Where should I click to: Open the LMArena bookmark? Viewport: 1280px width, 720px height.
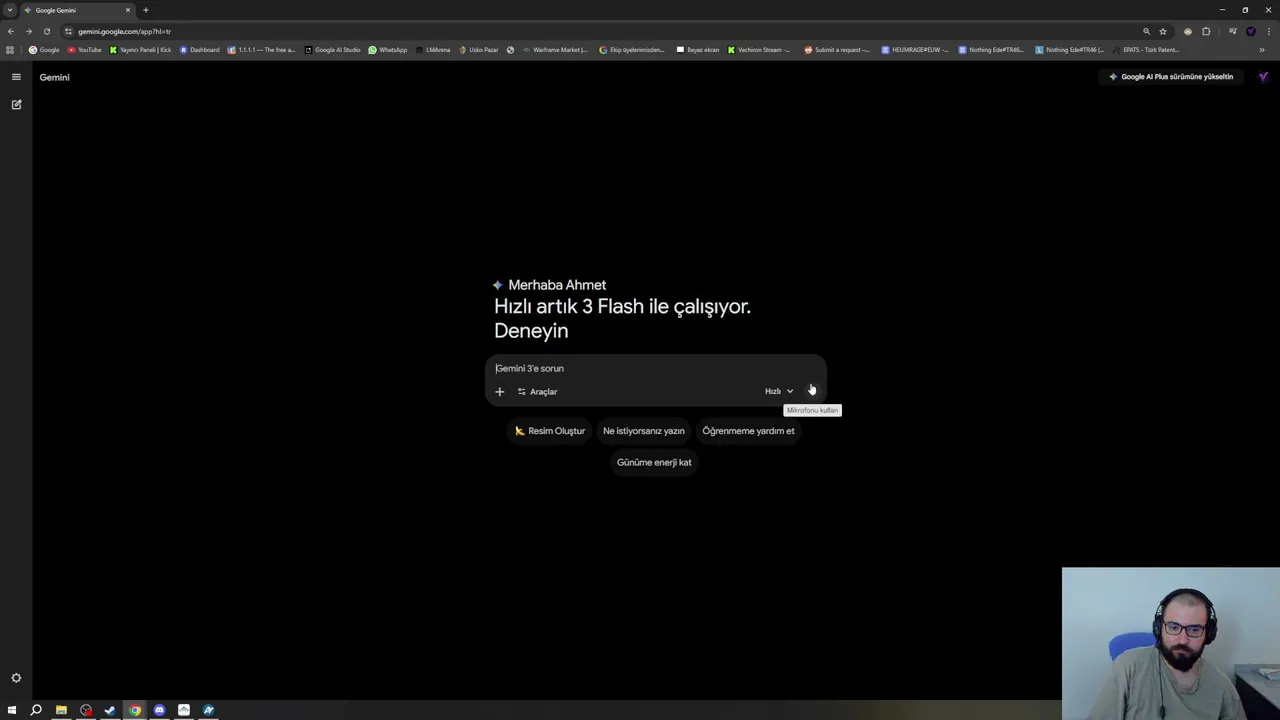[432, 50]
